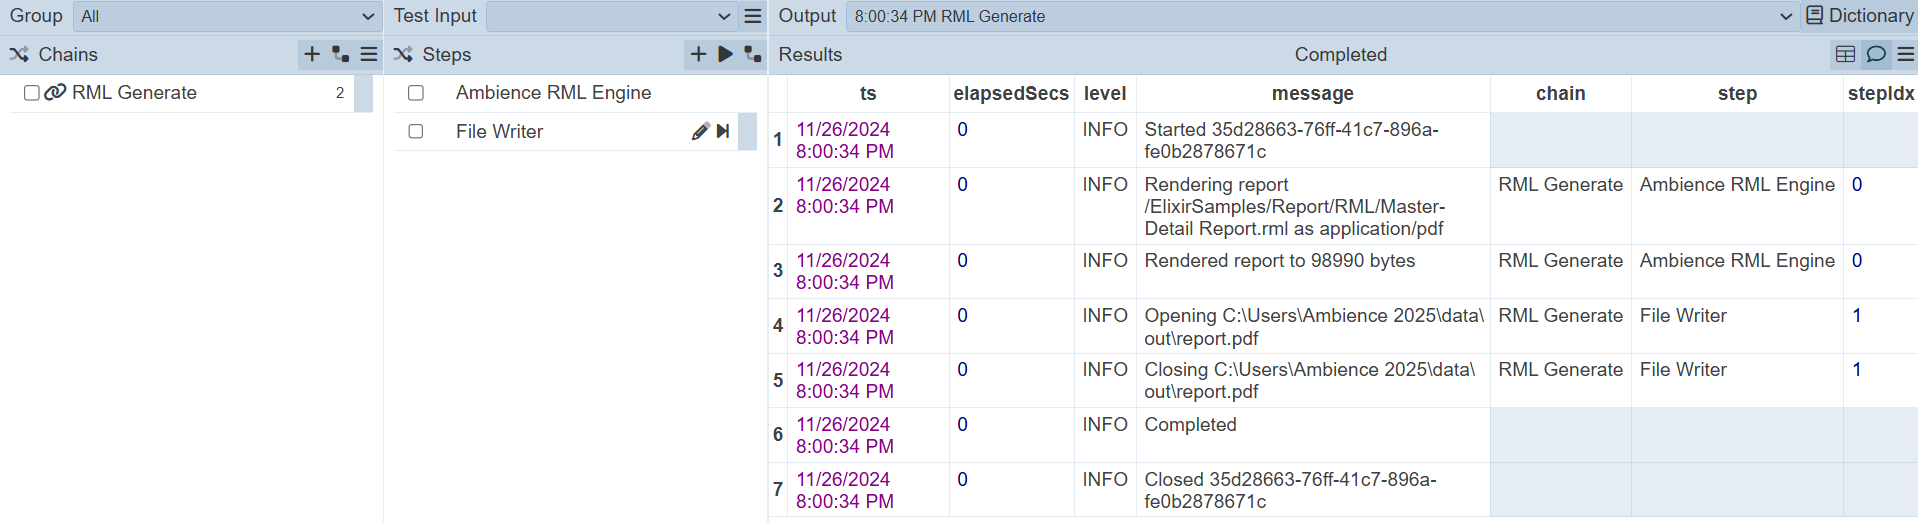This screenshot has width=1918, height=523.
Task: Click the hierarchy icon in the Steps header
Action: 753,54
